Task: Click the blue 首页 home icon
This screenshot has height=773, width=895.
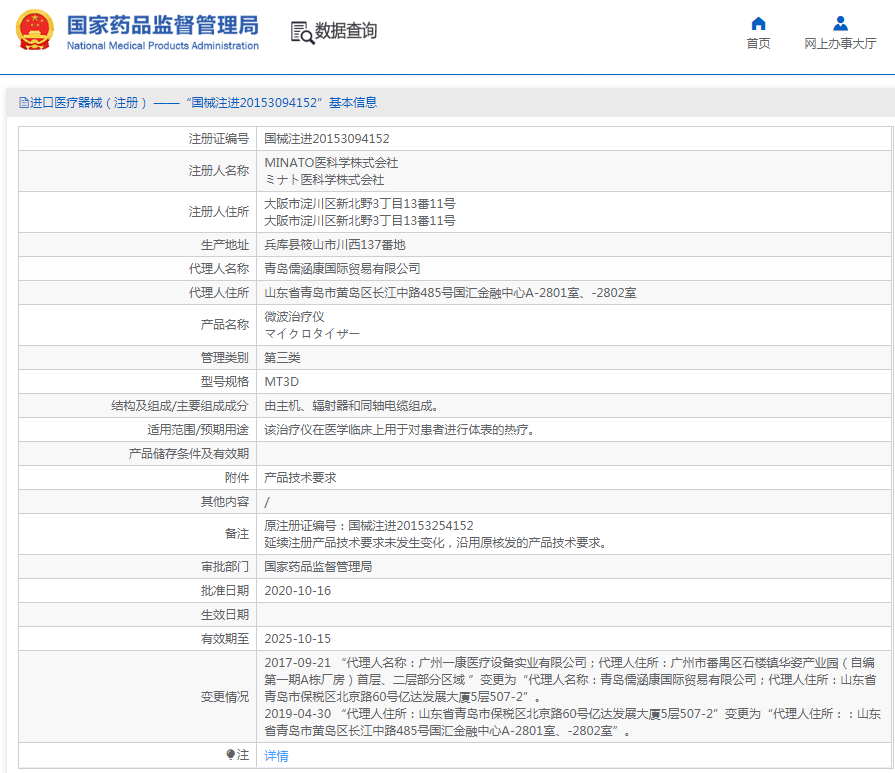Action: coord(757,22)
